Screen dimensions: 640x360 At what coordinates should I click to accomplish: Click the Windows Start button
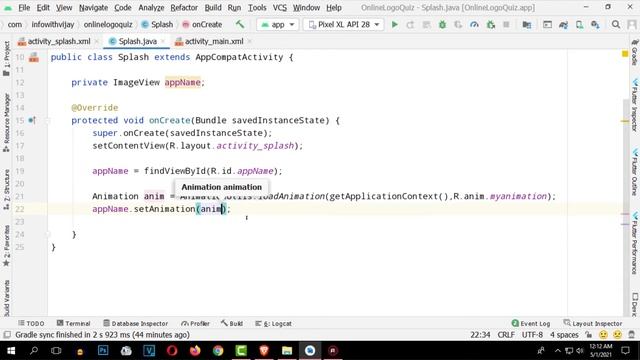point(11,351)
